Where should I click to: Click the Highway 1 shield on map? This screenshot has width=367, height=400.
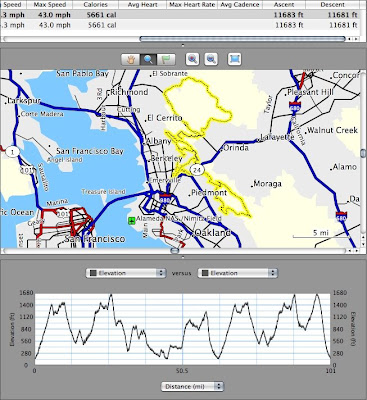pyautogui.click(x=13, y=153)
